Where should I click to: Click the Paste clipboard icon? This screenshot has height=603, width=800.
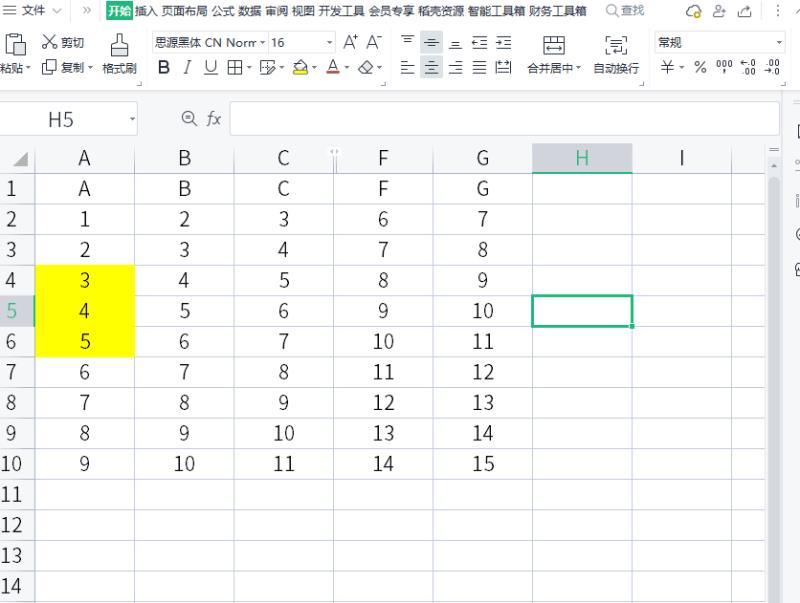coord(15,44)
